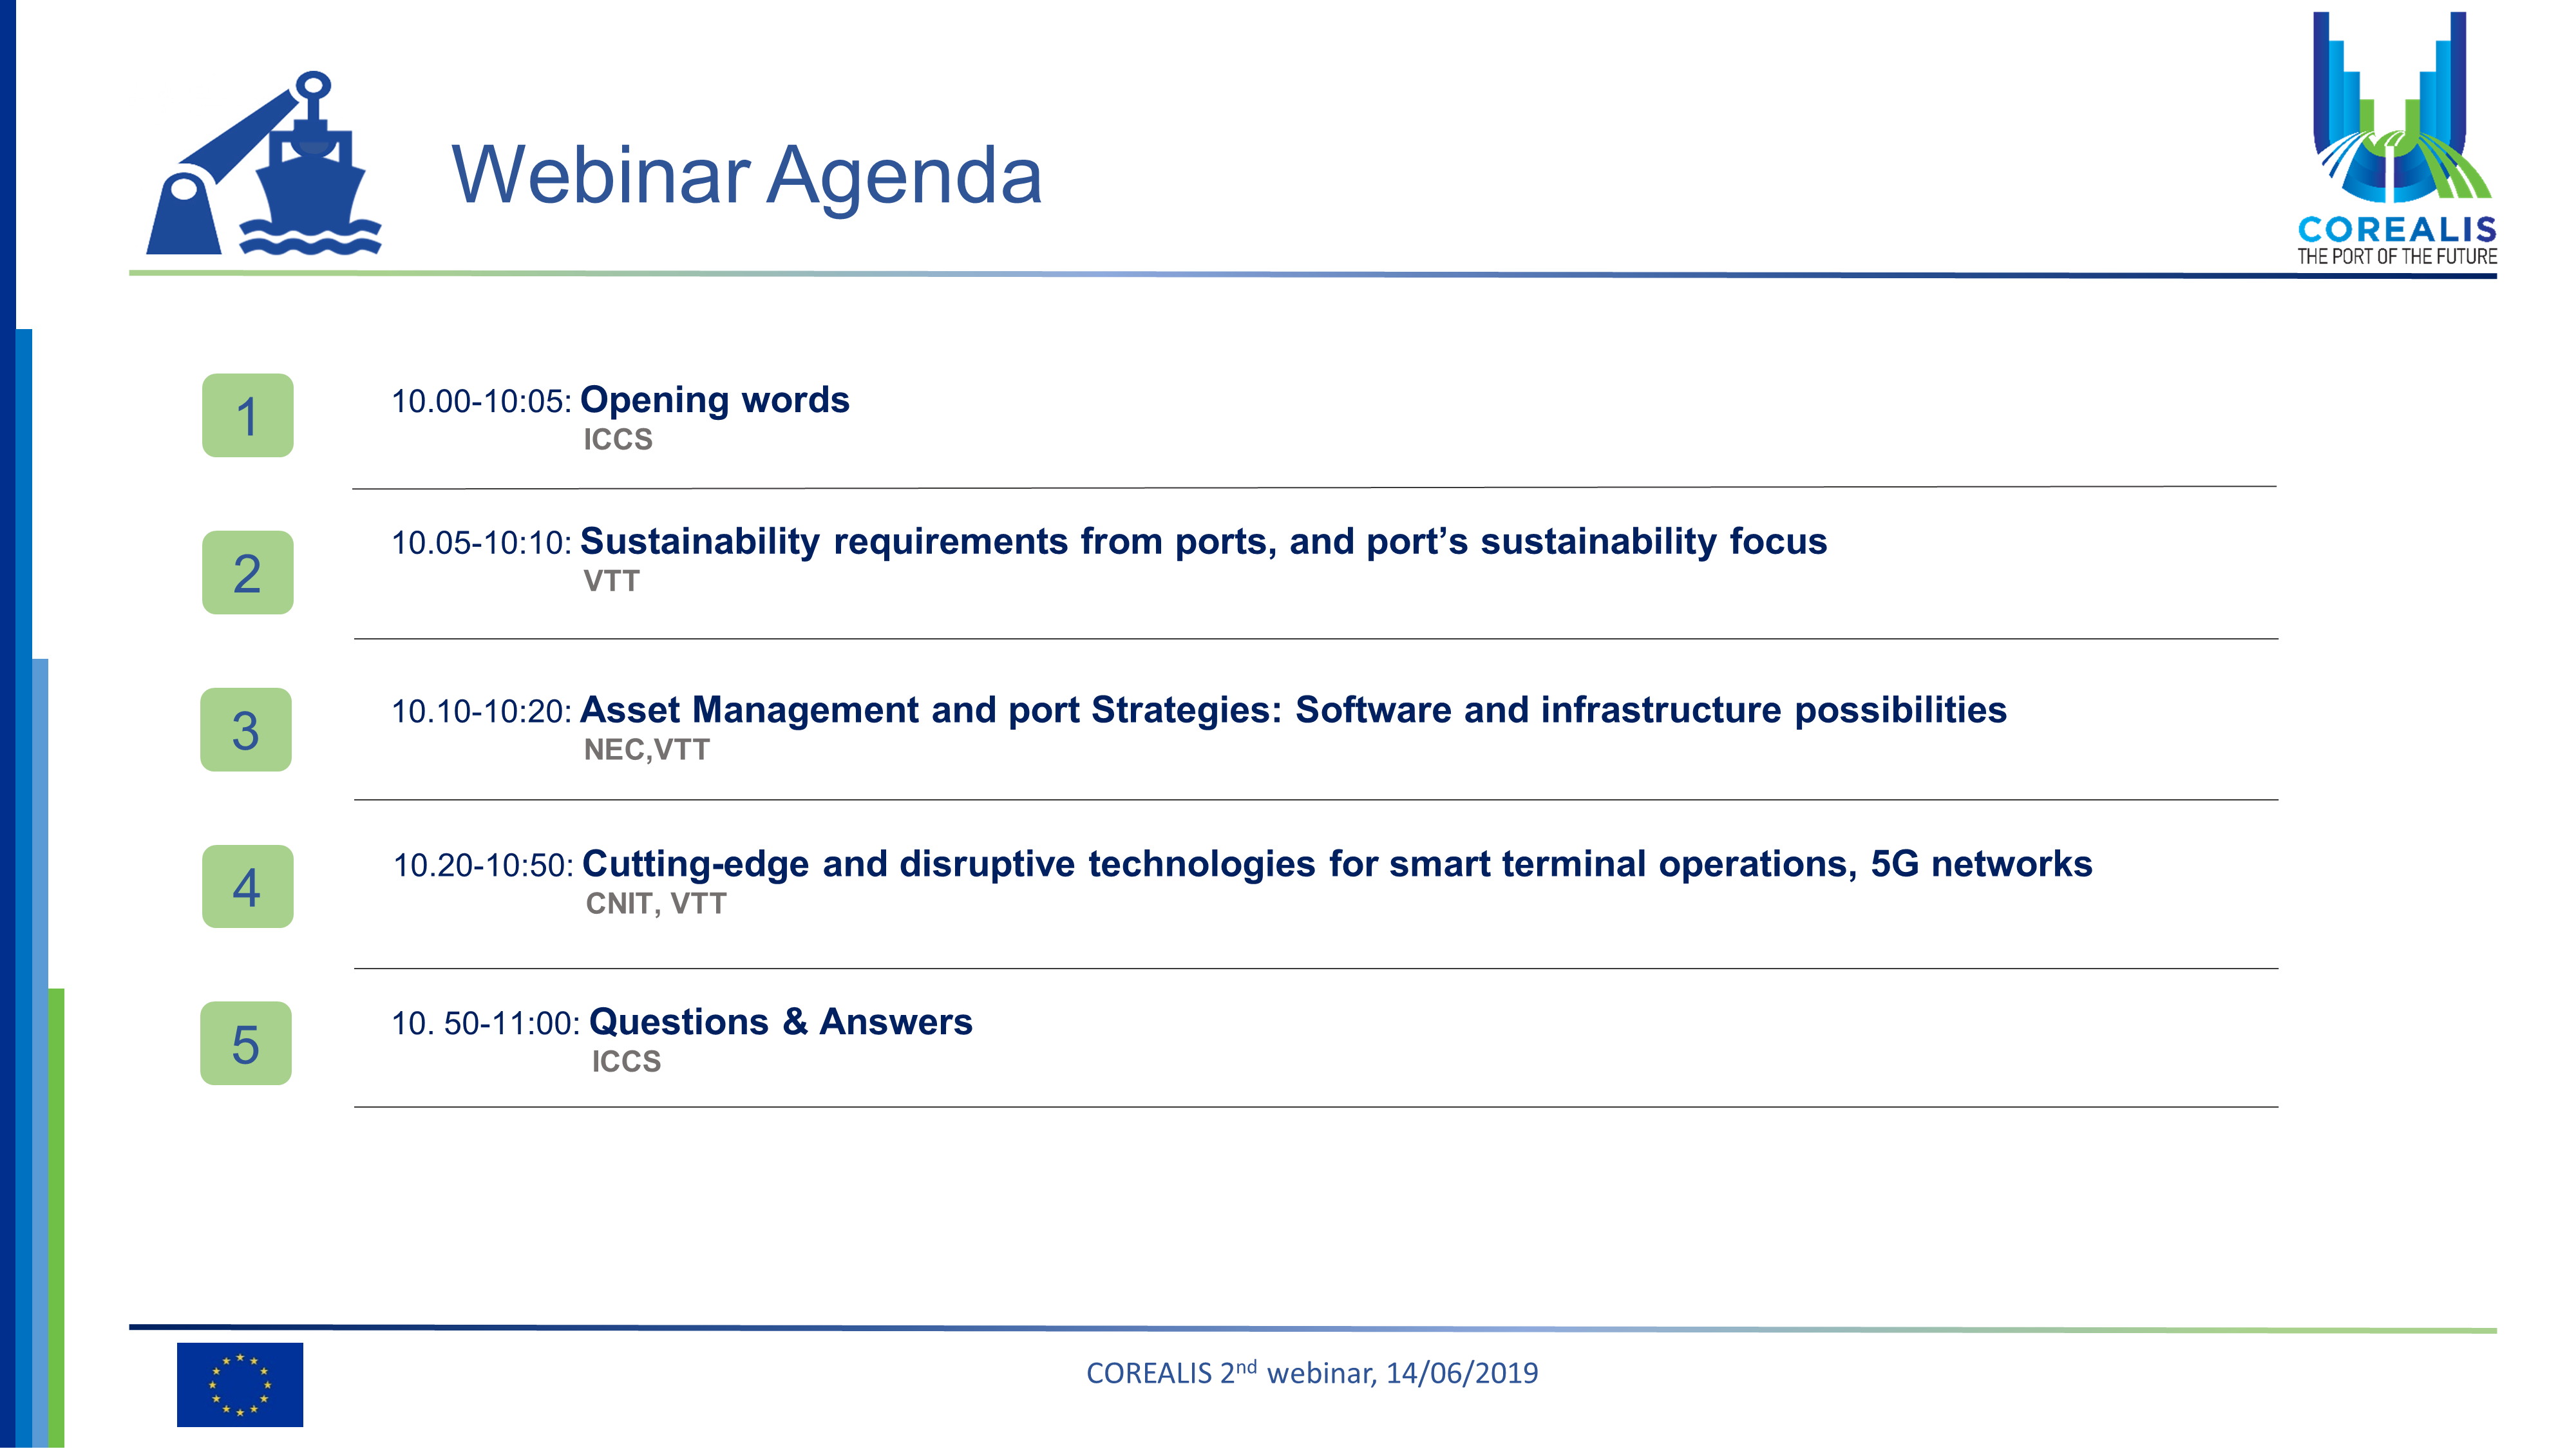Click Cutting-edge and disruptive technologies heading
The width and height of the screenshot is (2576, 1449).
tap(1338, 865)
